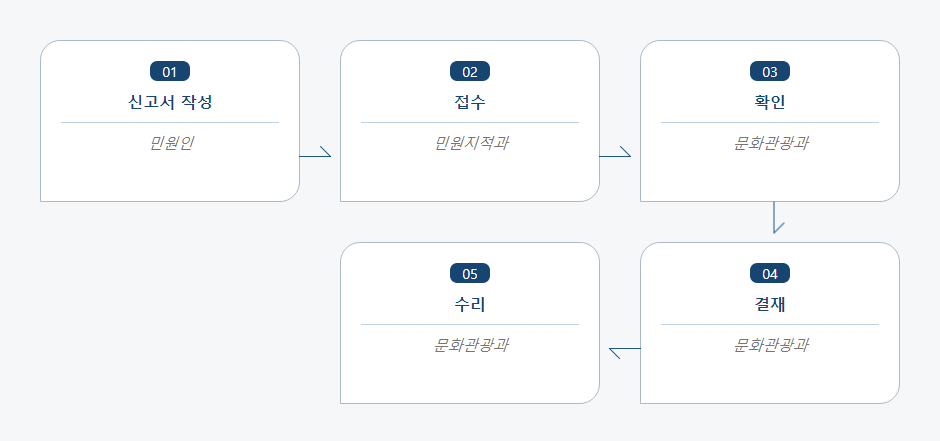Select the 결재 step title

pos(770,304)
